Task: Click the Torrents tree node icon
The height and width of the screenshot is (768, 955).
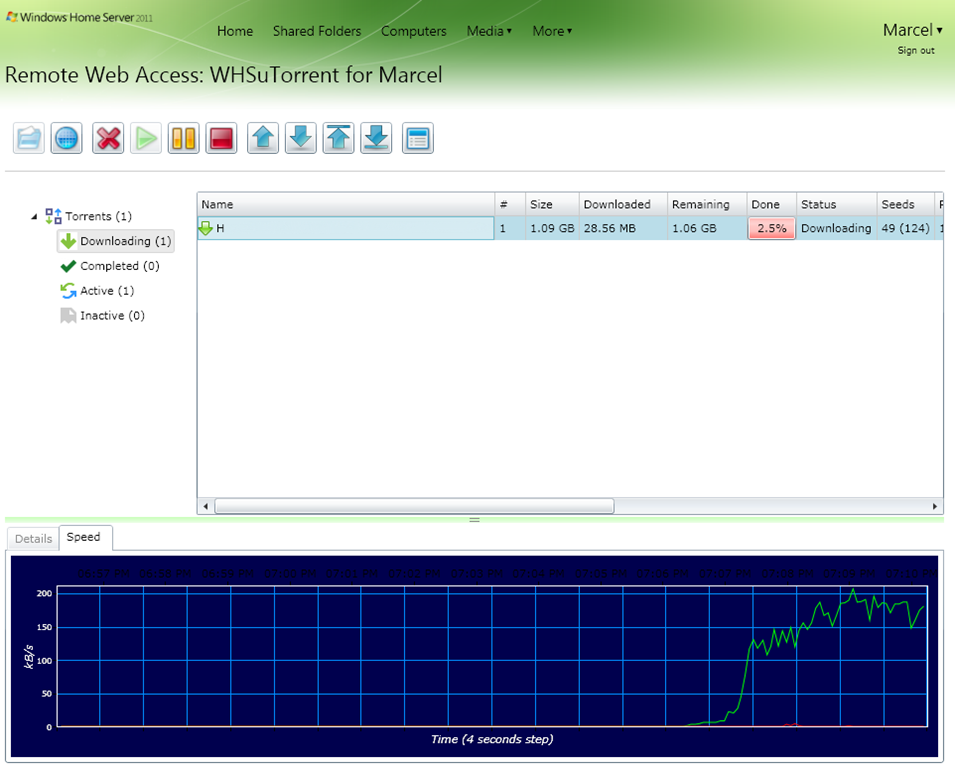Action: [54, 216]
